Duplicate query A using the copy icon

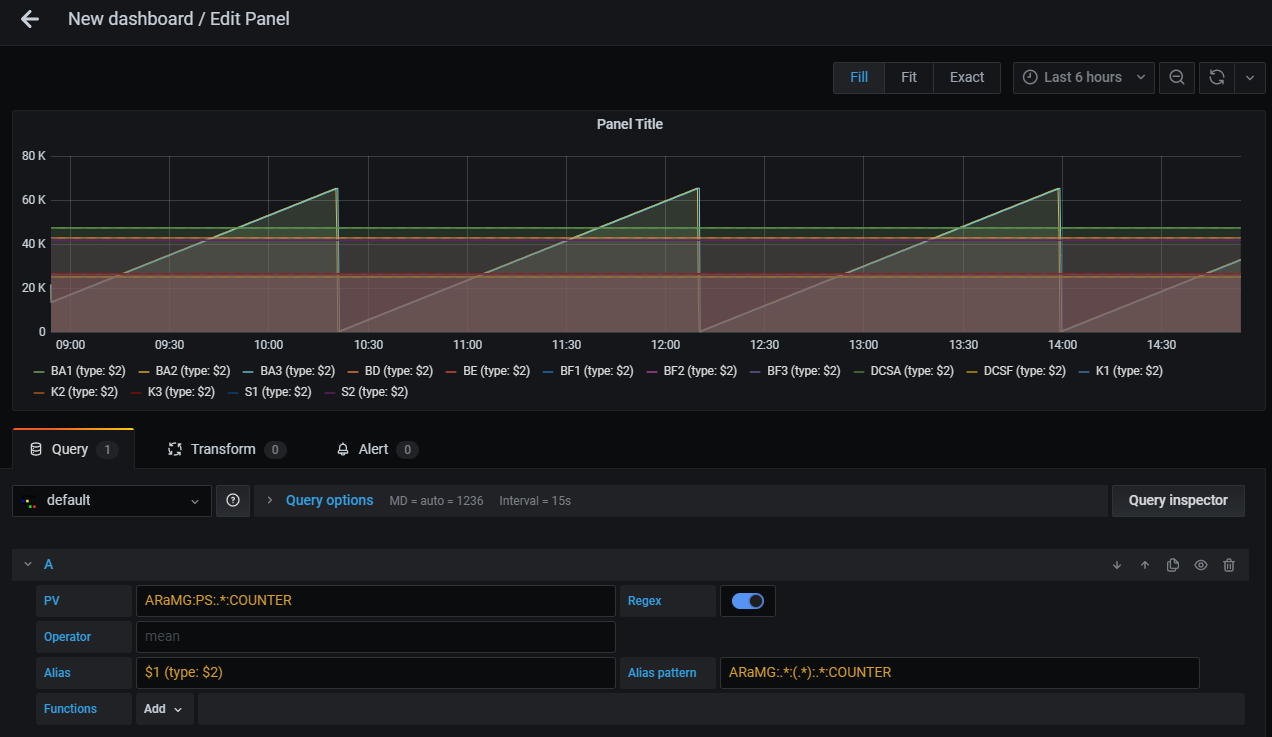pos(1173,565)
